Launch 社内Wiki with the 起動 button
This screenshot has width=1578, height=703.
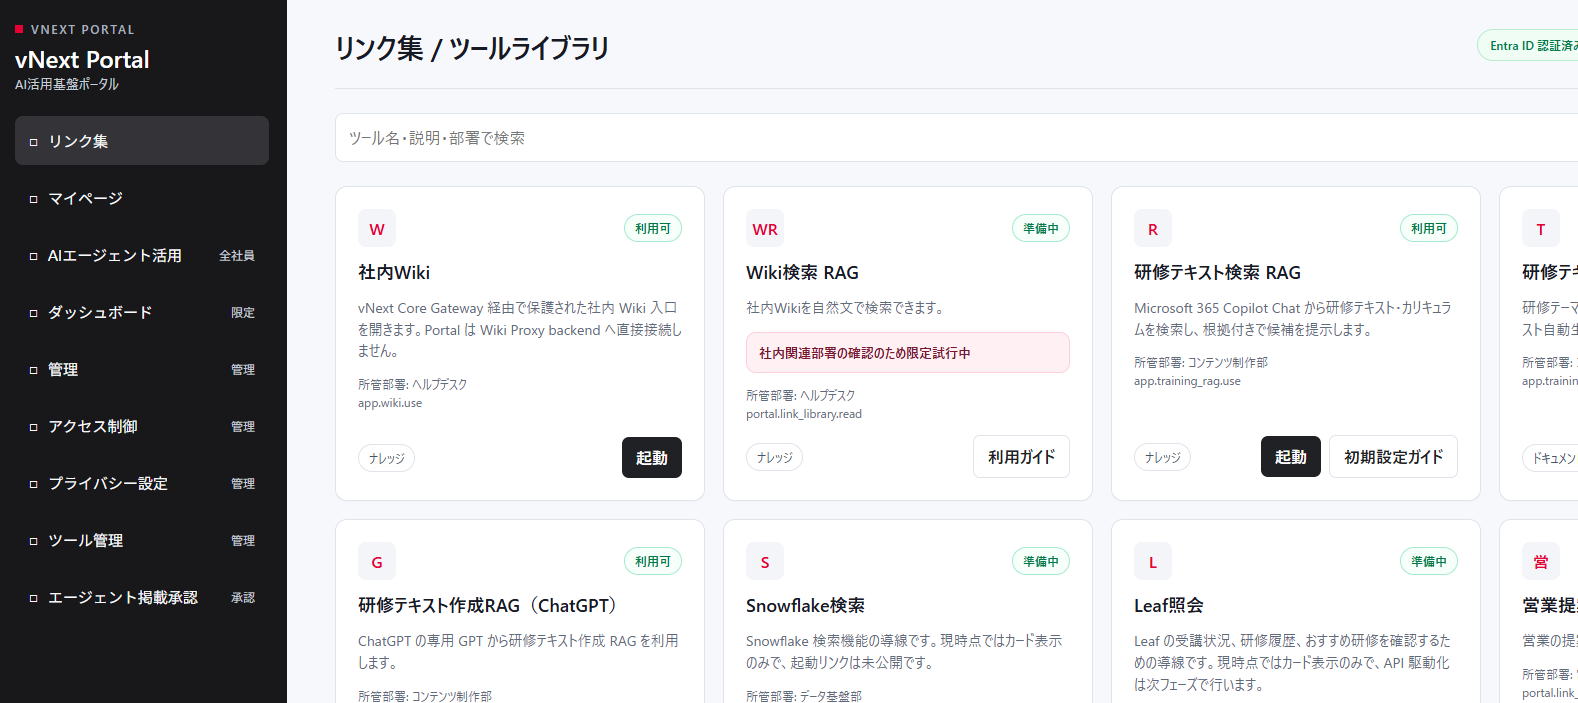(652, 457)
